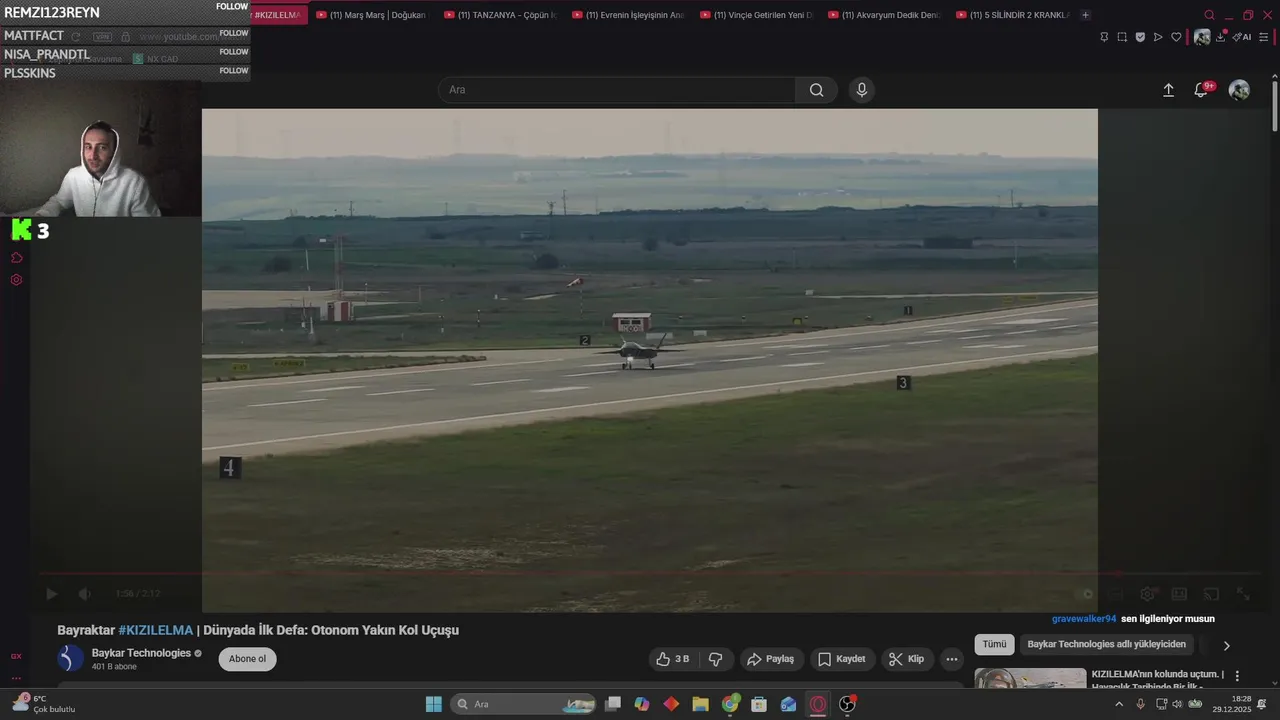This screenshot has width=1280, height=720.
Task: Click the browser tab search icon
Action: 1209,15
